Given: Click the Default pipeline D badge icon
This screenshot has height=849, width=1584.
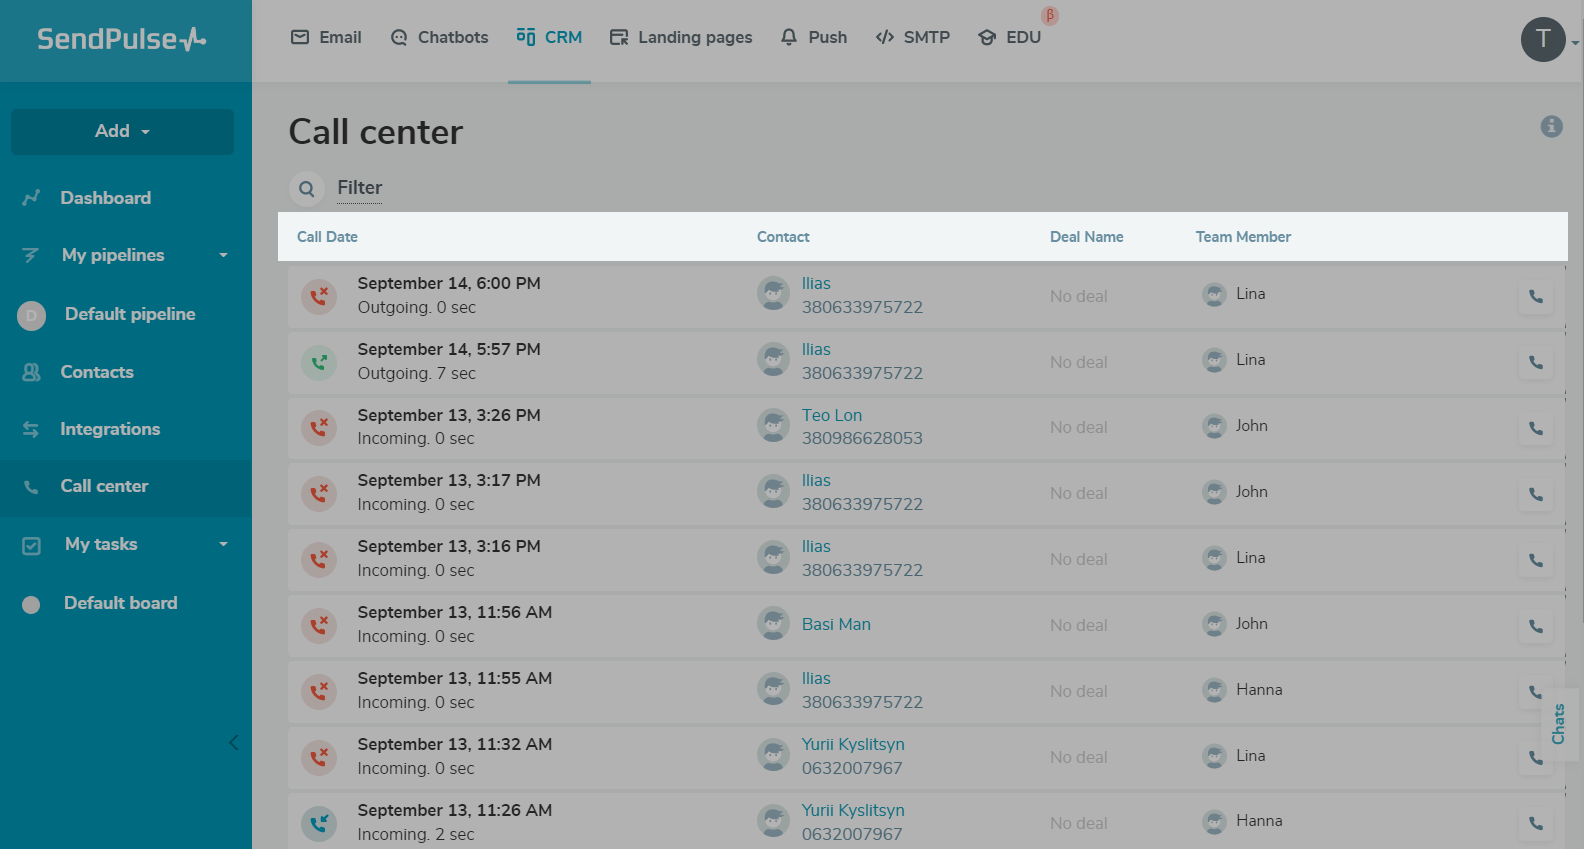Looking at the screenshot, I should tap(31, 315).
